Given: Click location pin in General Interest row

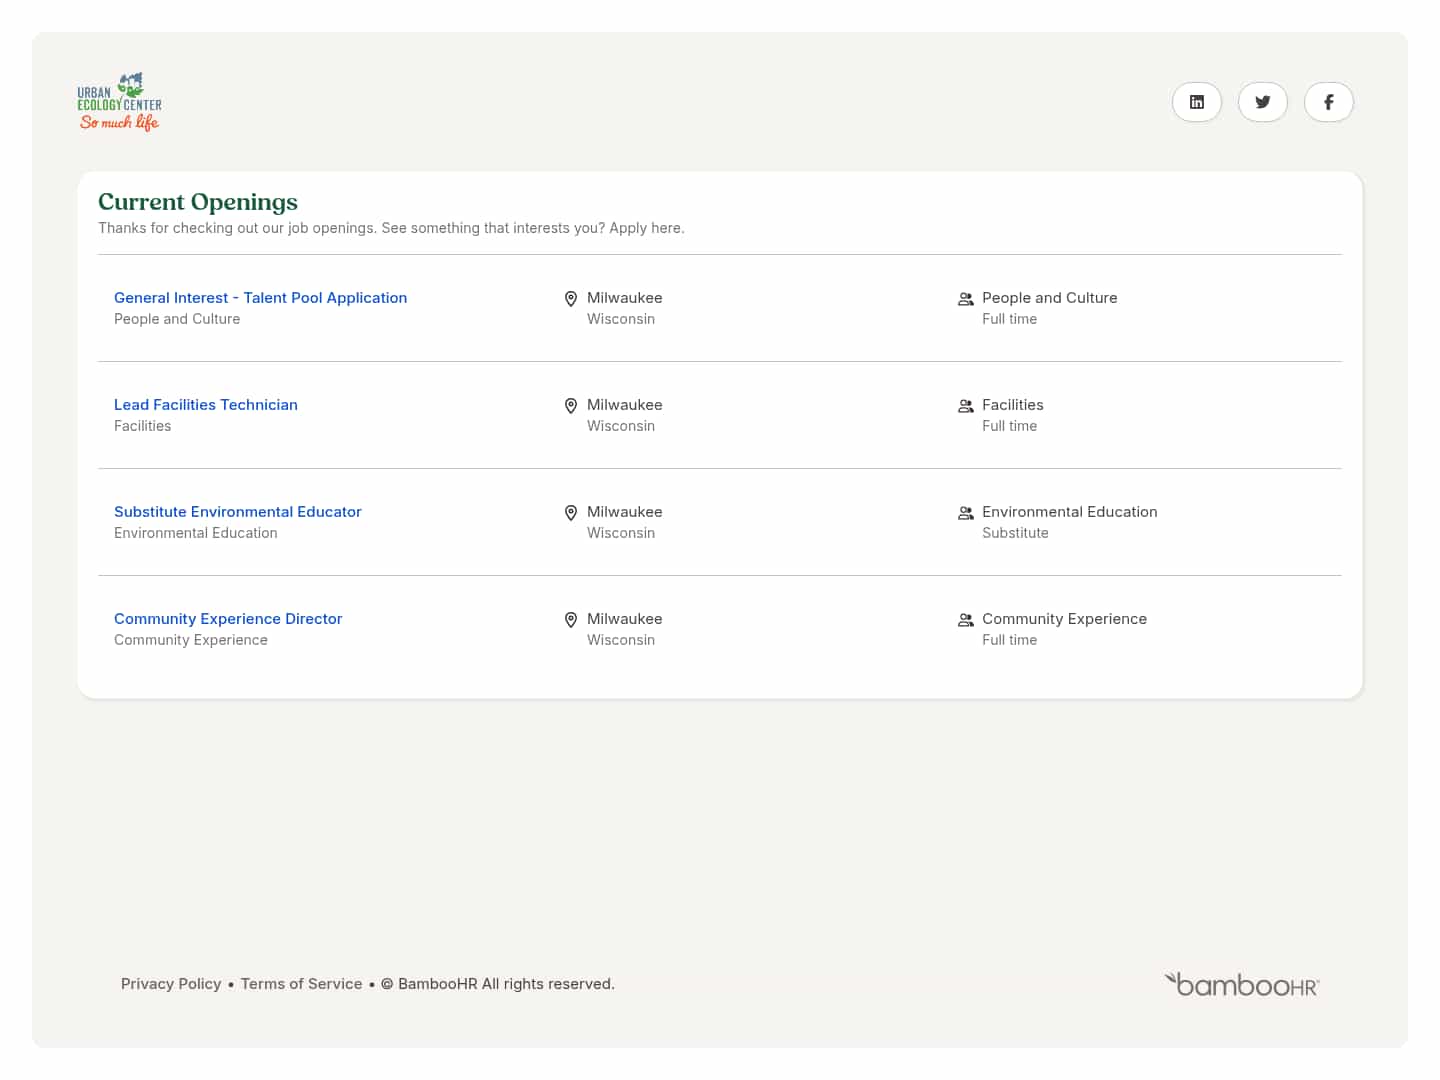Looking at the screenshot, I should coord(571,299).
